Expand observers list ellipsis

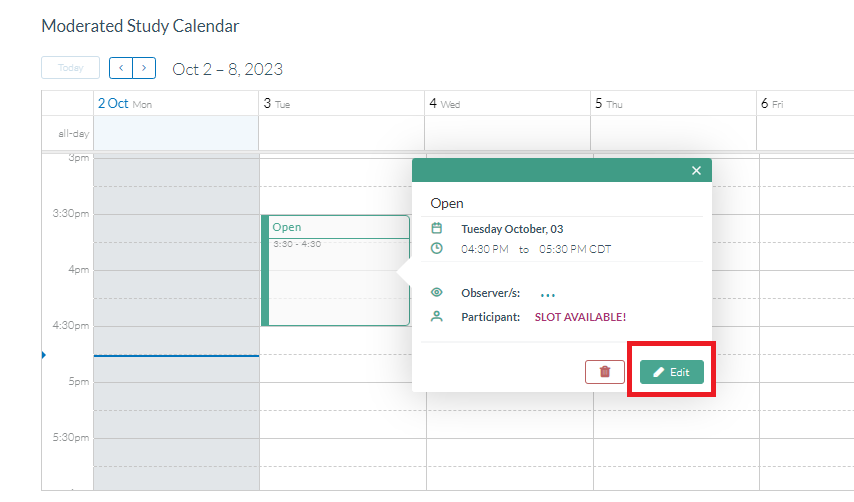tap(547, 294)
